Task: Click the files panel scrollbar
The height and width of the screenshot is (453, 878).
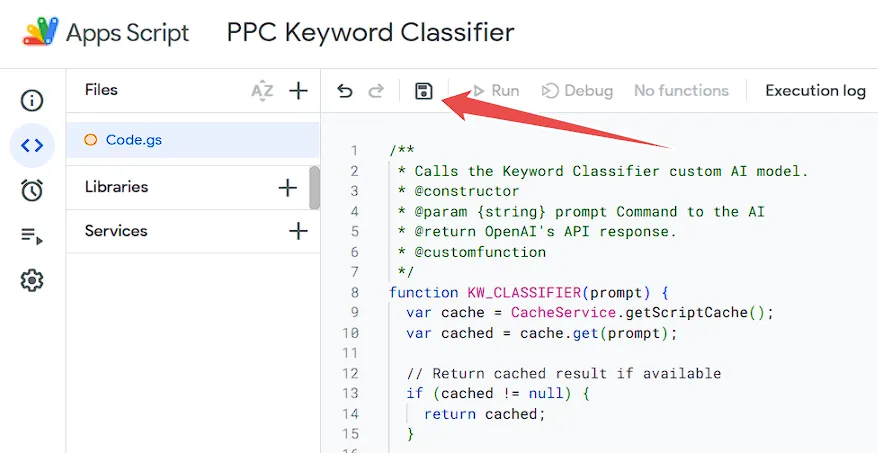Action: (315, 188)
